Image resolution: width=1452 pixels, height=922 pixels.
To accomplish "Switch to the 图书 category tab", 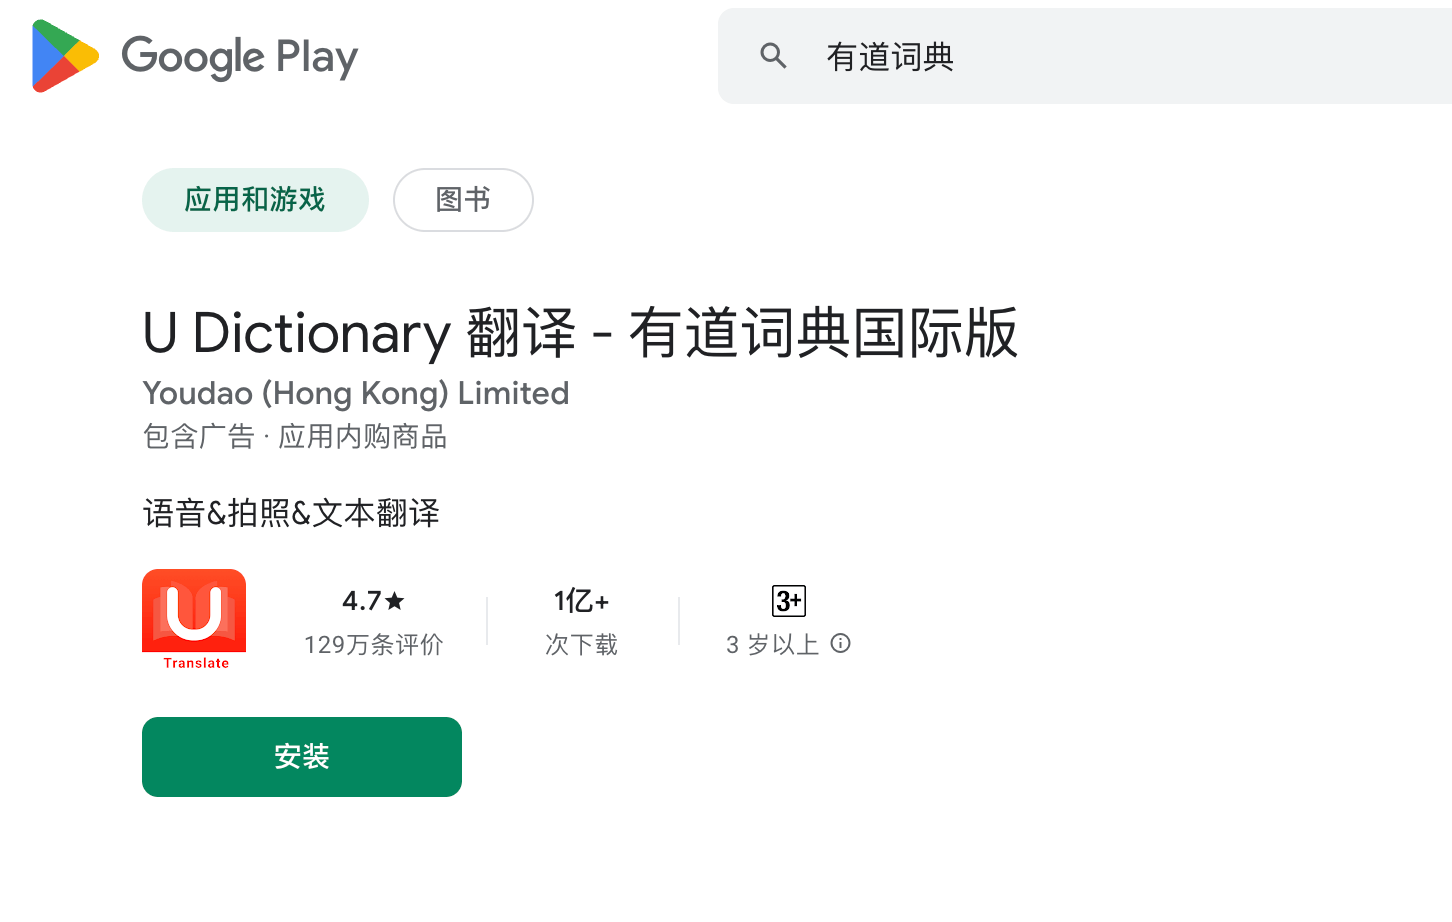I will (463, 200).
